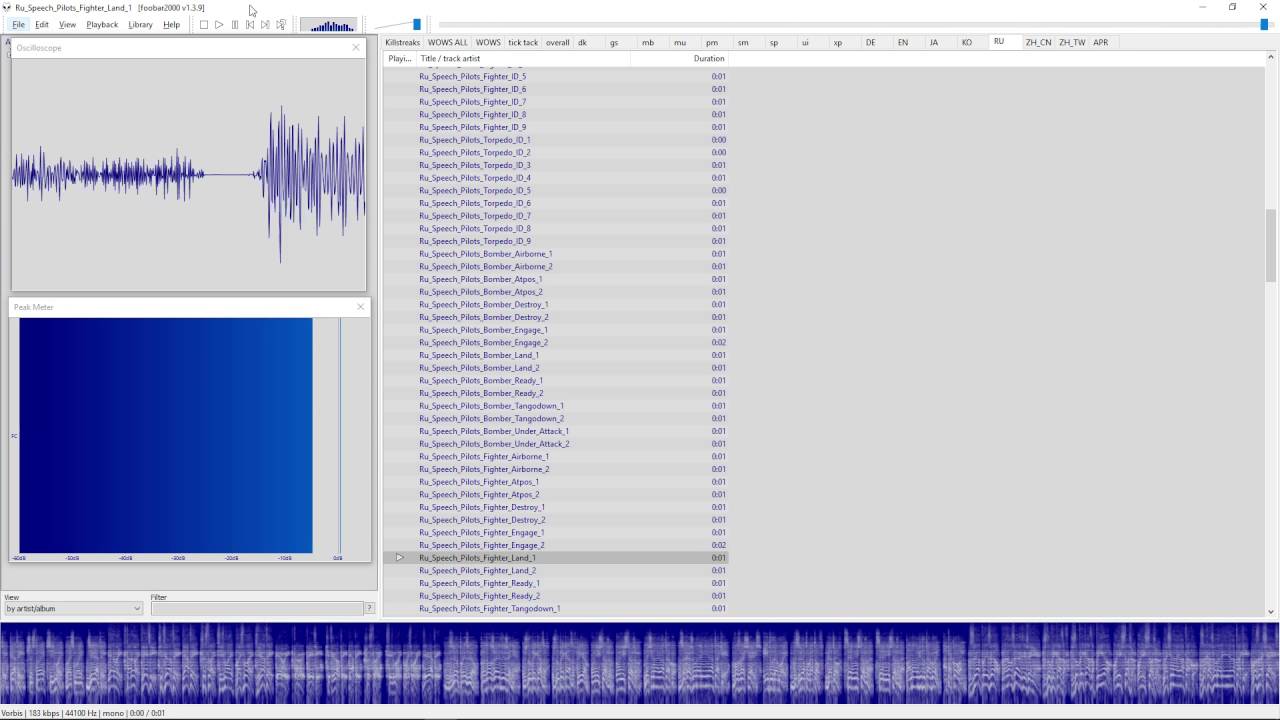Click the scroll up arrow of playlist
The width and height of the screenshot is (1280, 720).
1271,58
